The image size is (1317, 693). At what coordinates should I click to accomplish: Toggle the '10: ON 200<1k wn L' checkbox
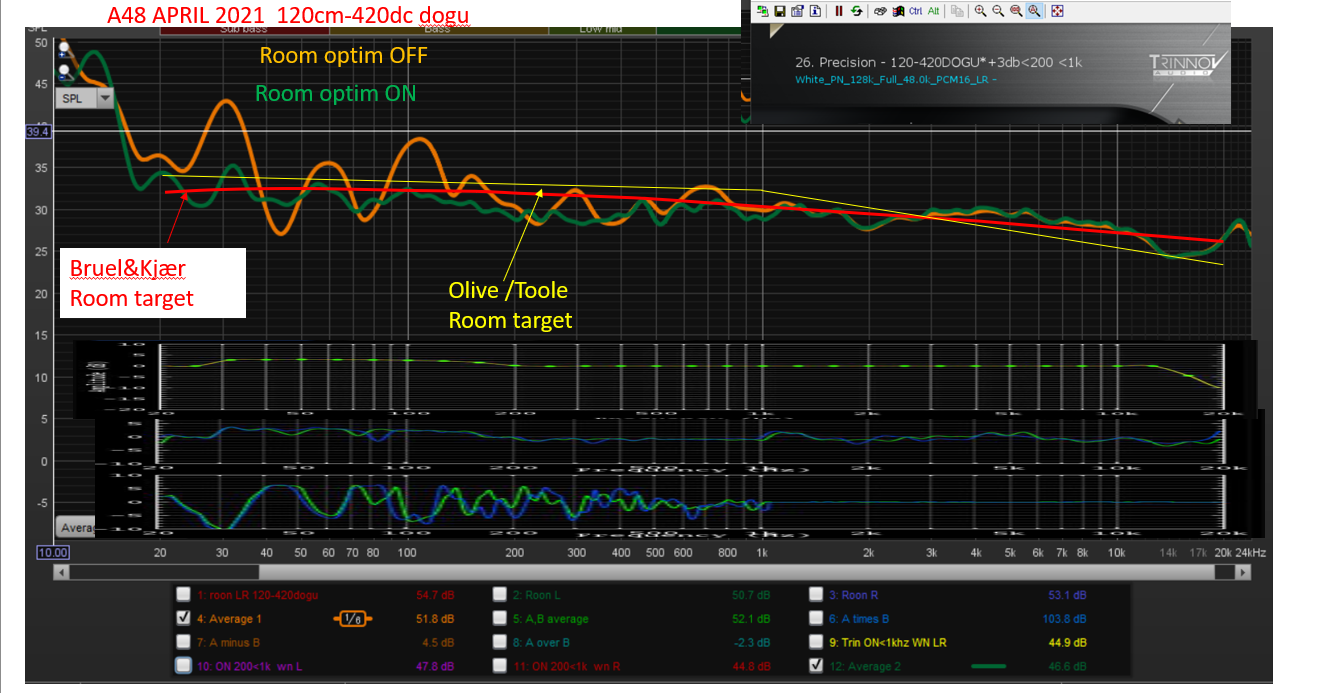(x=182, y=665)
